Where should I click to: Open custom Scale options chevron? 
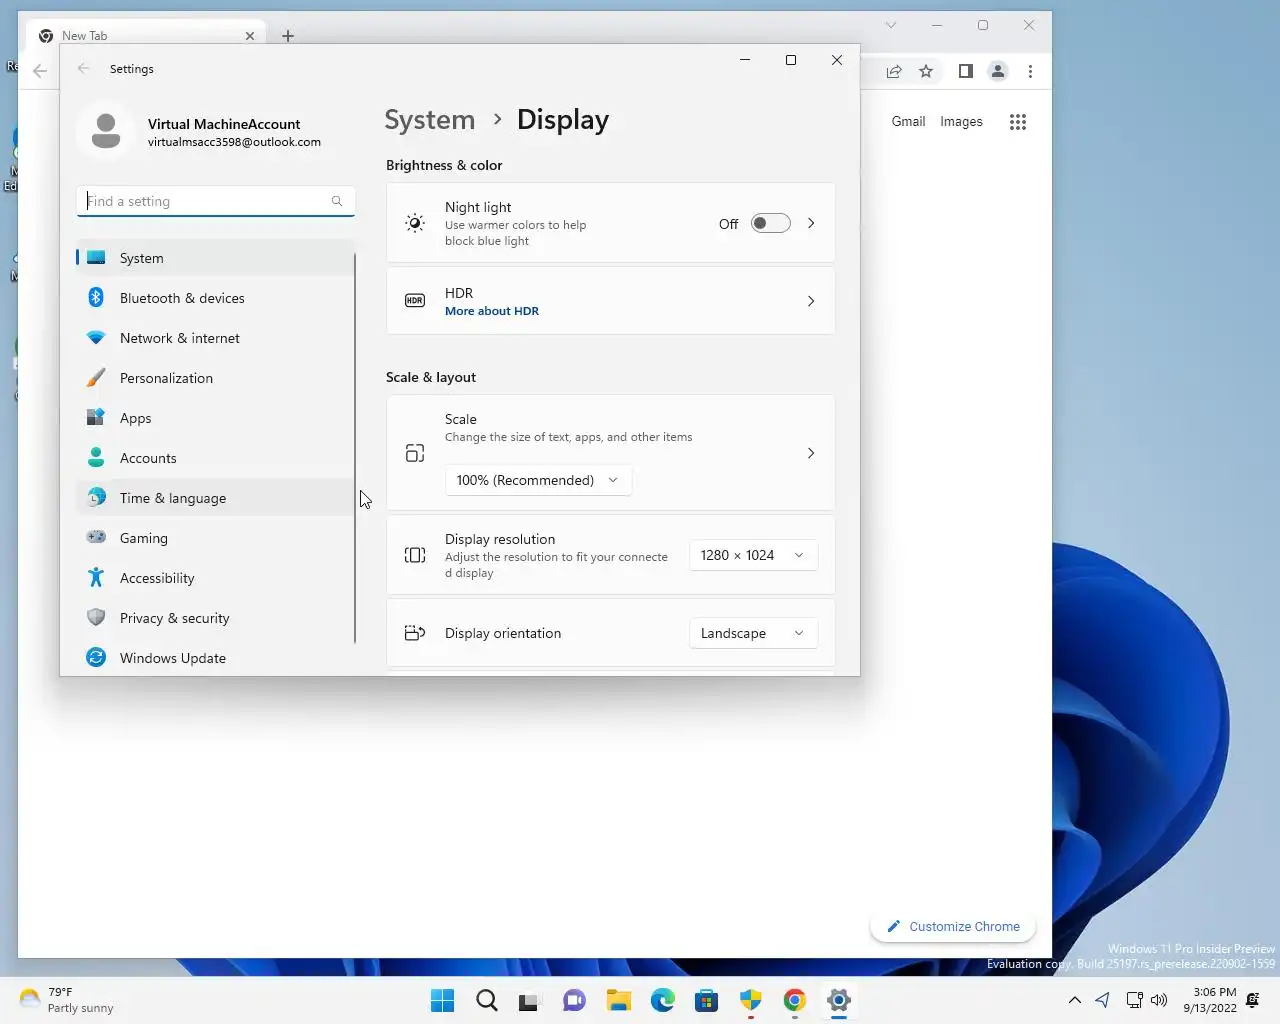coord(811,453)
